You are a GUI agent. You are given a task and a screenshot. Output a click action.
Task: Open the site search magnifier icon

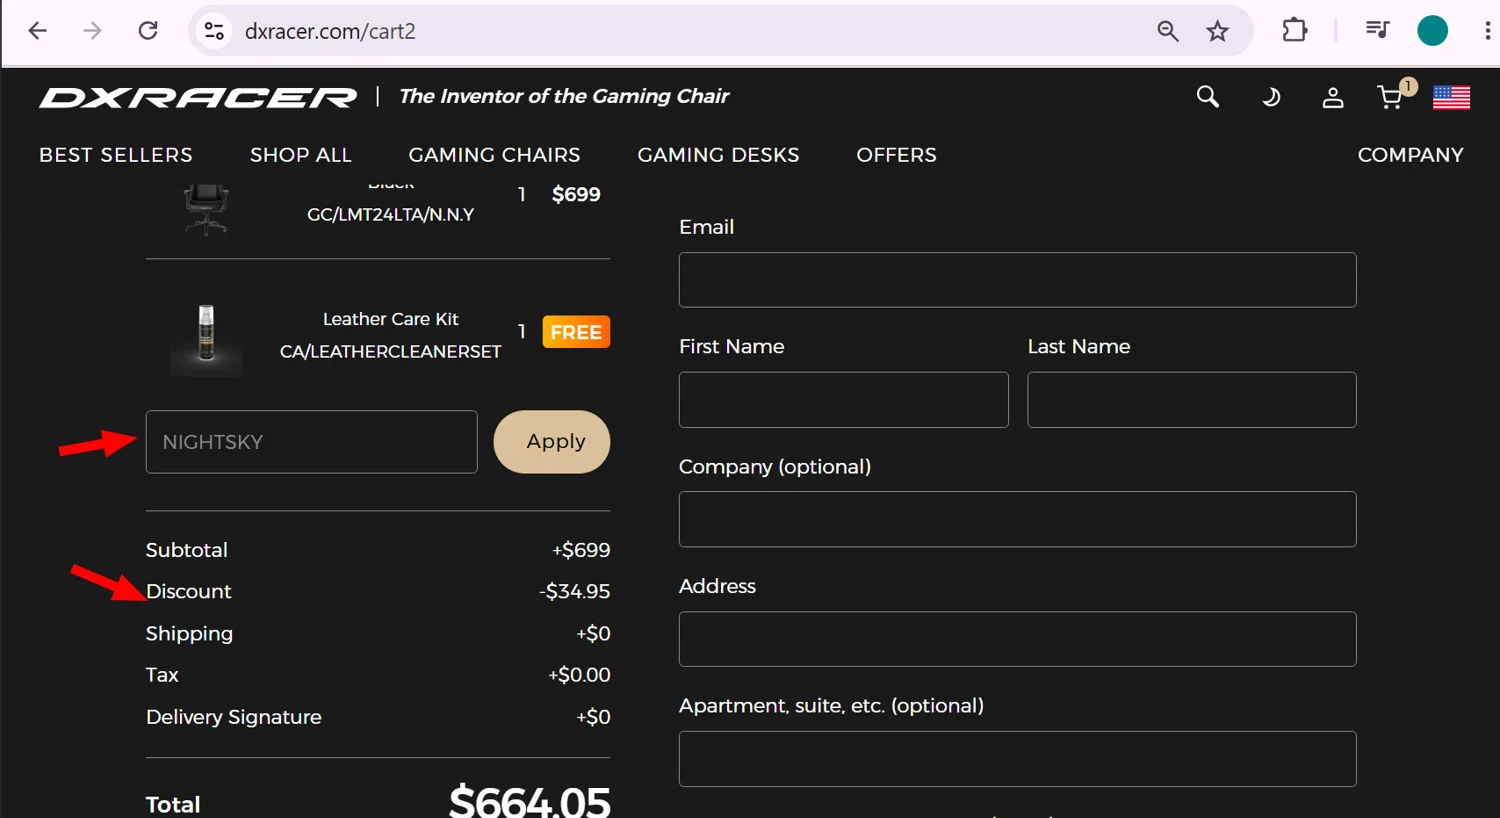[1208, 96]
